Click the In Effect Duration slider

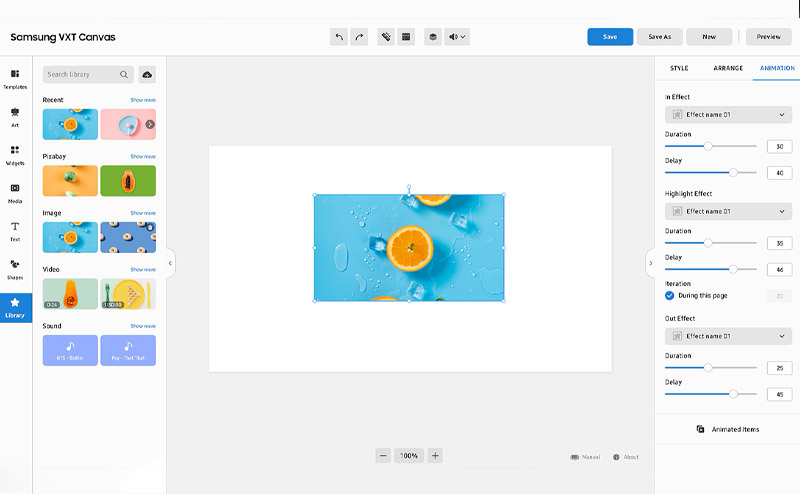click(710, 147)
